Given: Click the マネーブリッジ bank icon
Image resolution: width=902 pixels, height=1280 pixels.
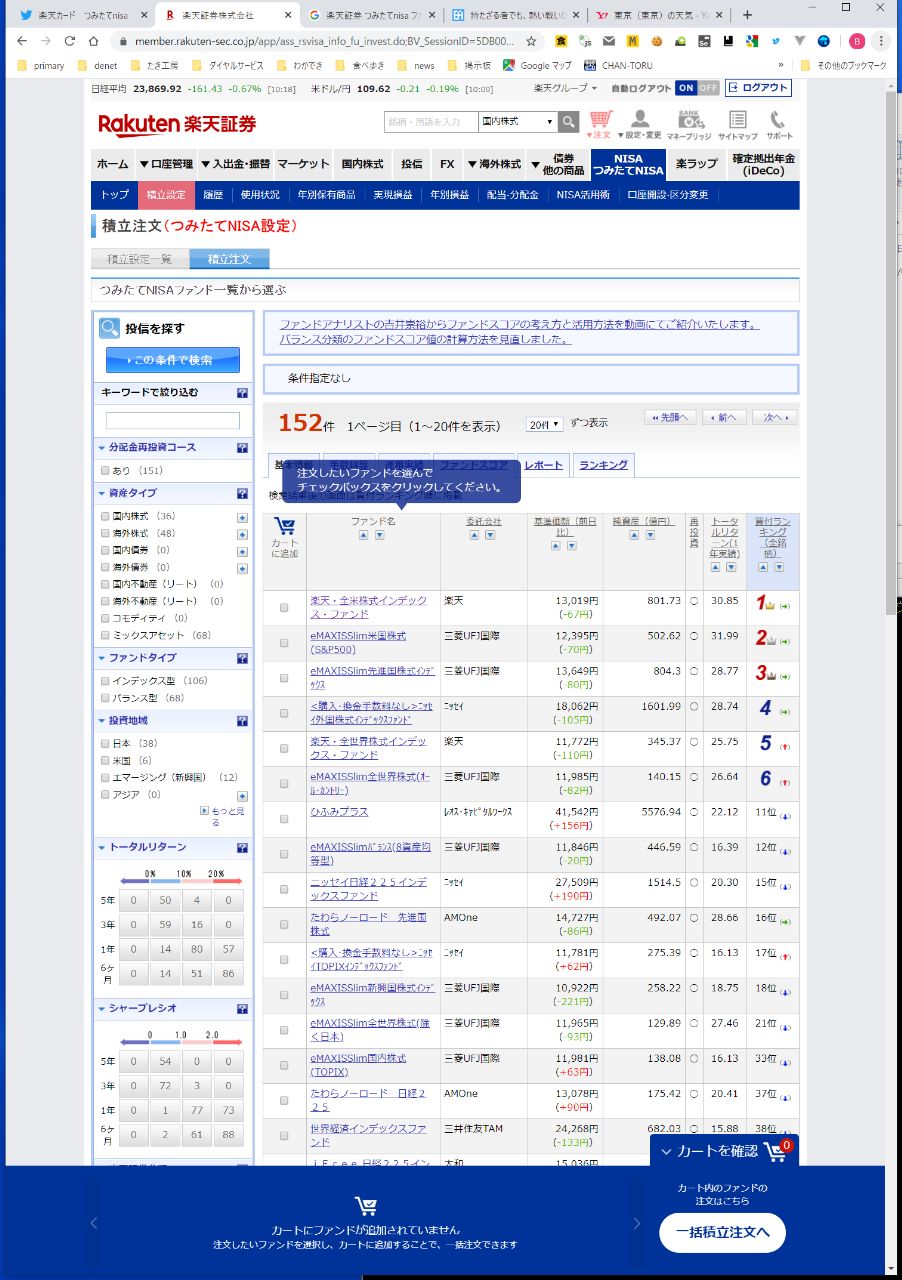Looking at the screenshot, I should pyautogui.click(x=688, y=124).
